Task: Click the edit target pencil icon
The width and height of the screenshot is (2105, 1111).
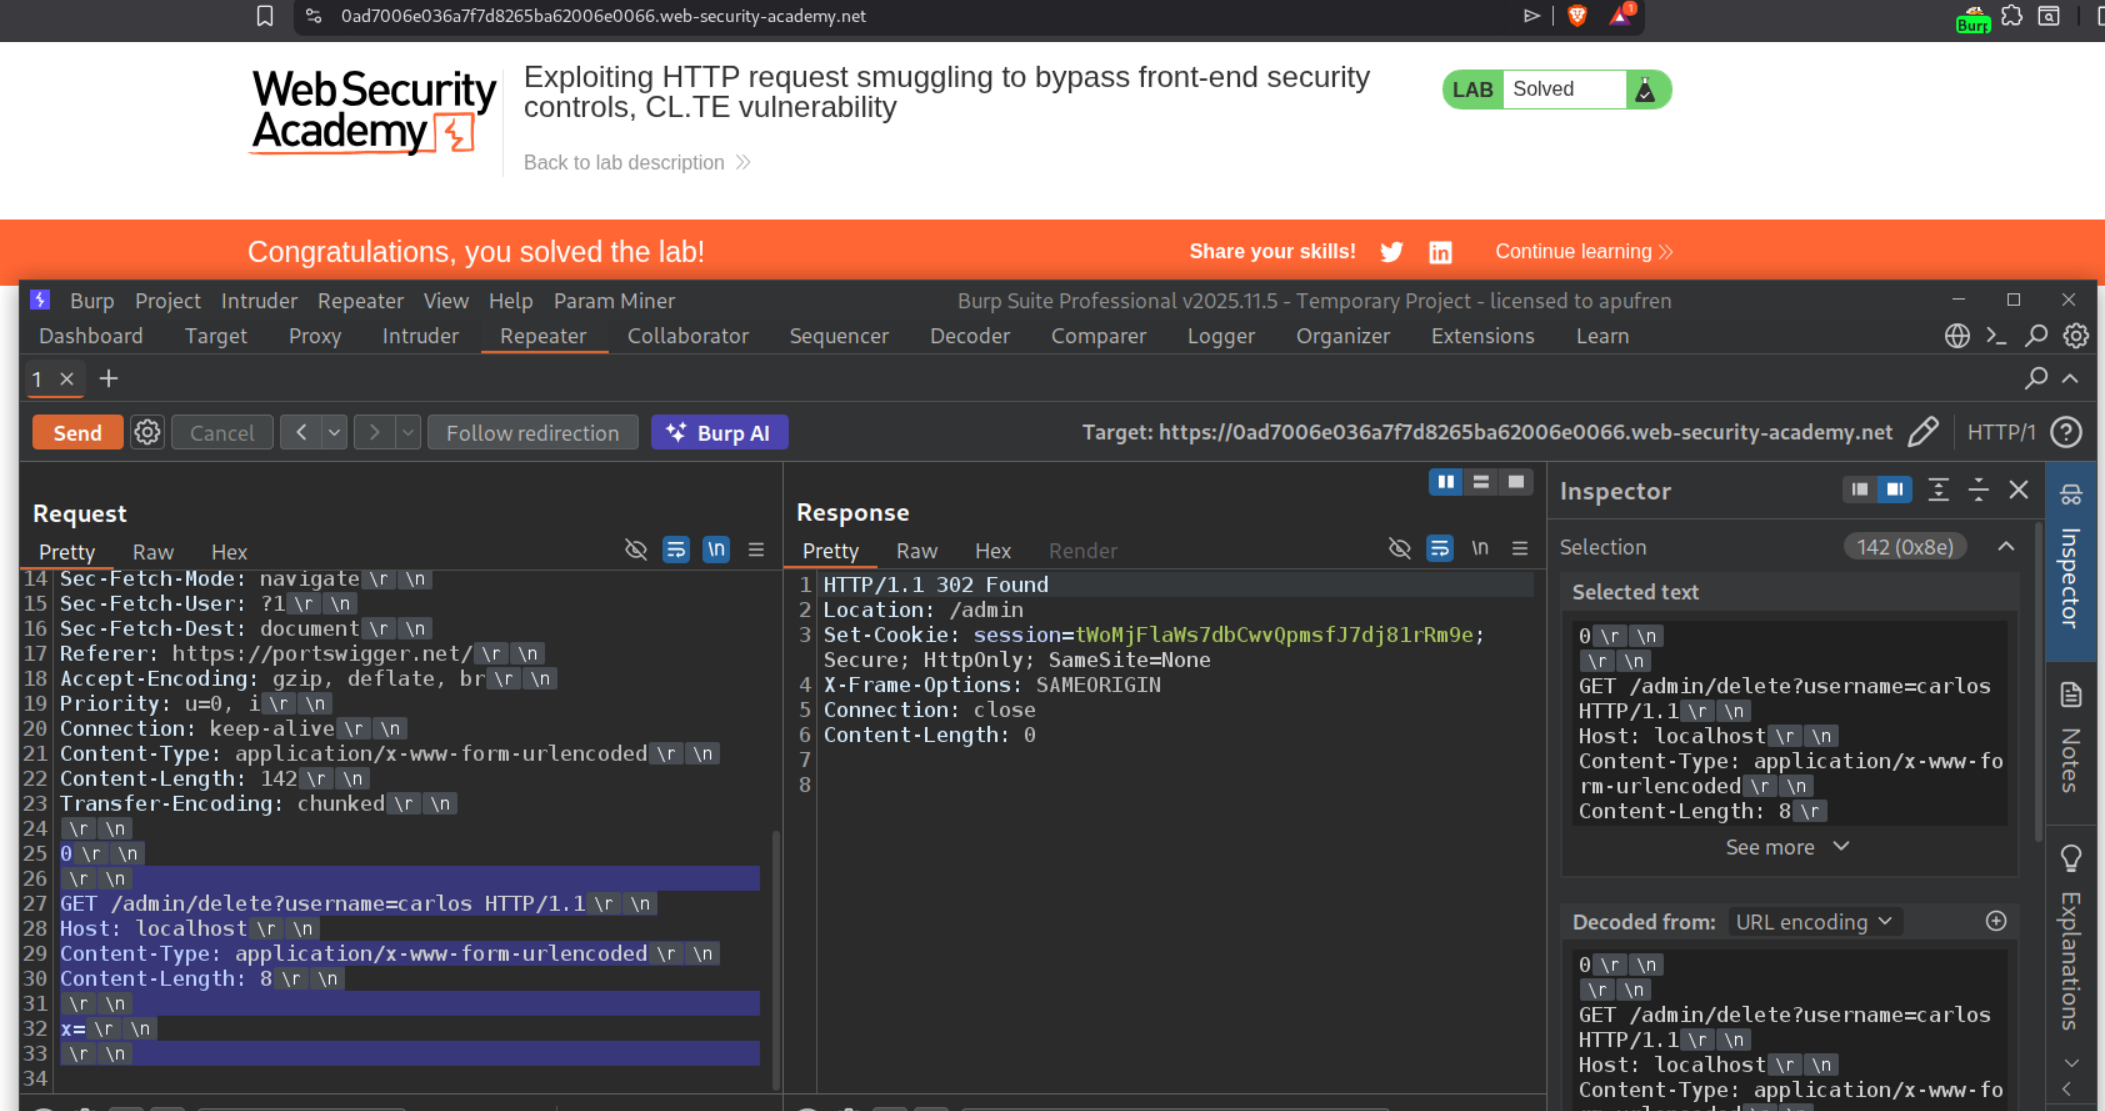Action: [1922, 432]
